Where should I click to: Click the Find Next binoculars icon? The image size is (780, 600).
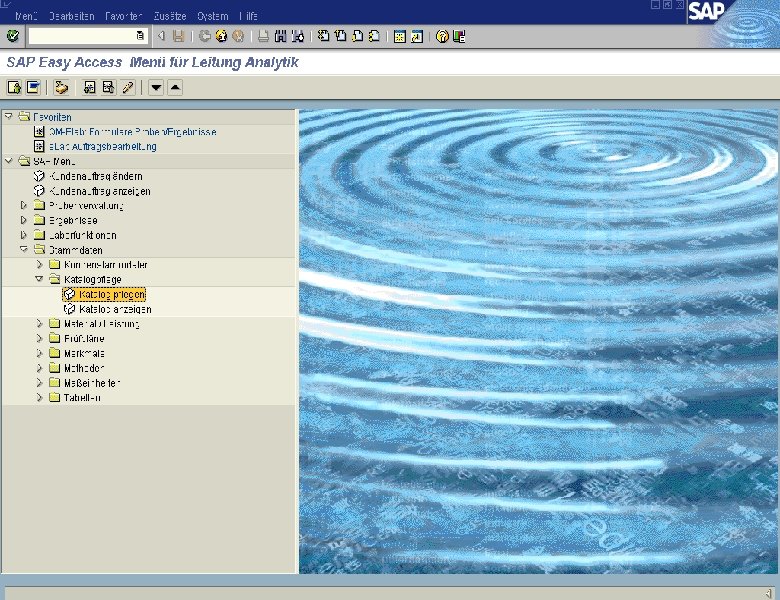tap(297, 36)
